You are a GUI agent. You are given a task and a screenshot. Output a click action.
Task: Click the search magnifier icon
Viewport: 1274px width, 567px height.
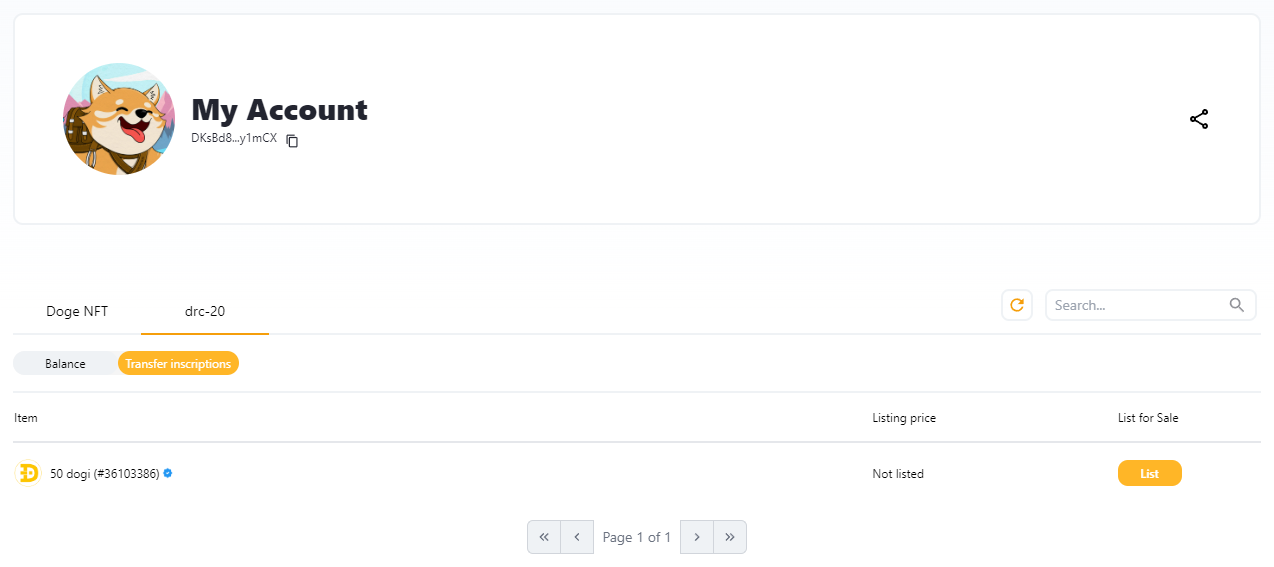tap(1237, 305)
